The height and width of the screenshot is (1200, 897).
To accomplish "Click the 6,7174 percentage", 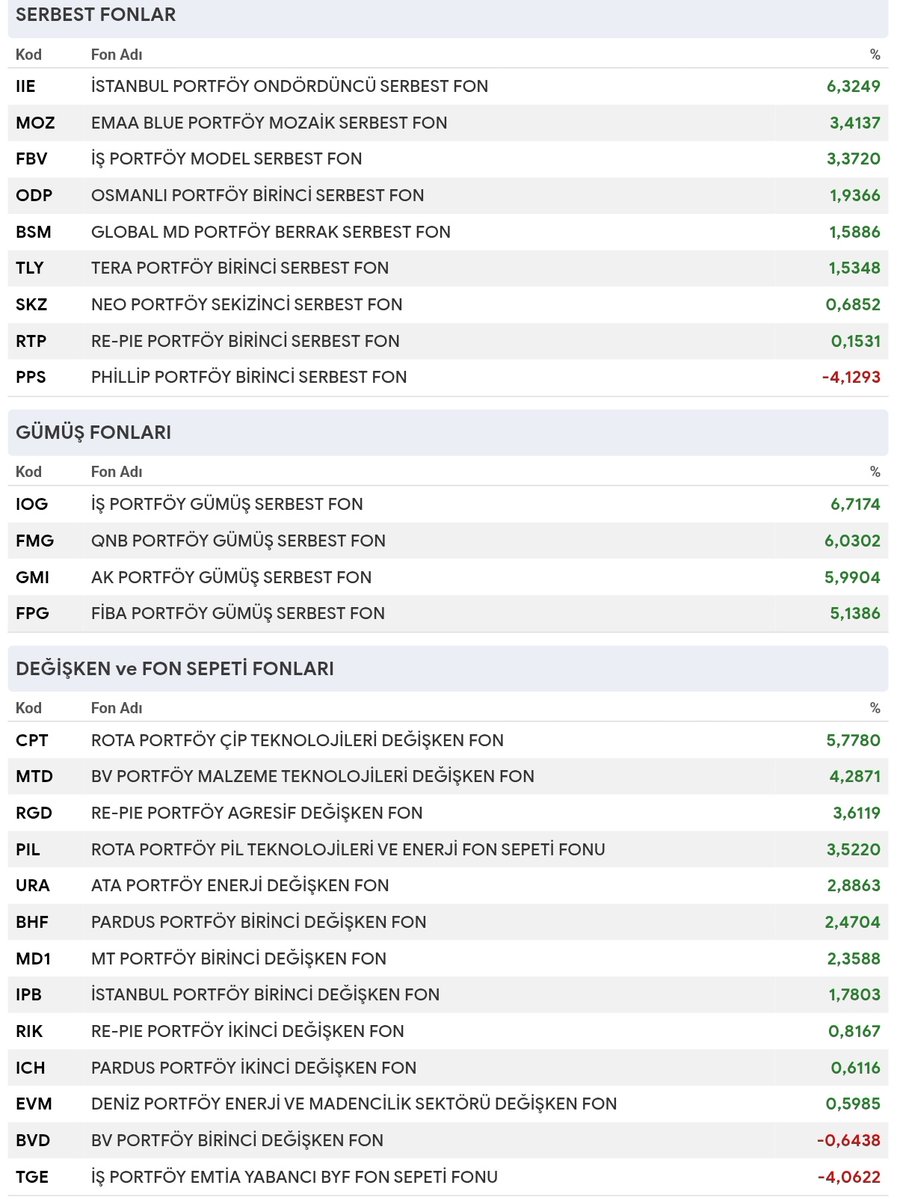I will (855, 504).
